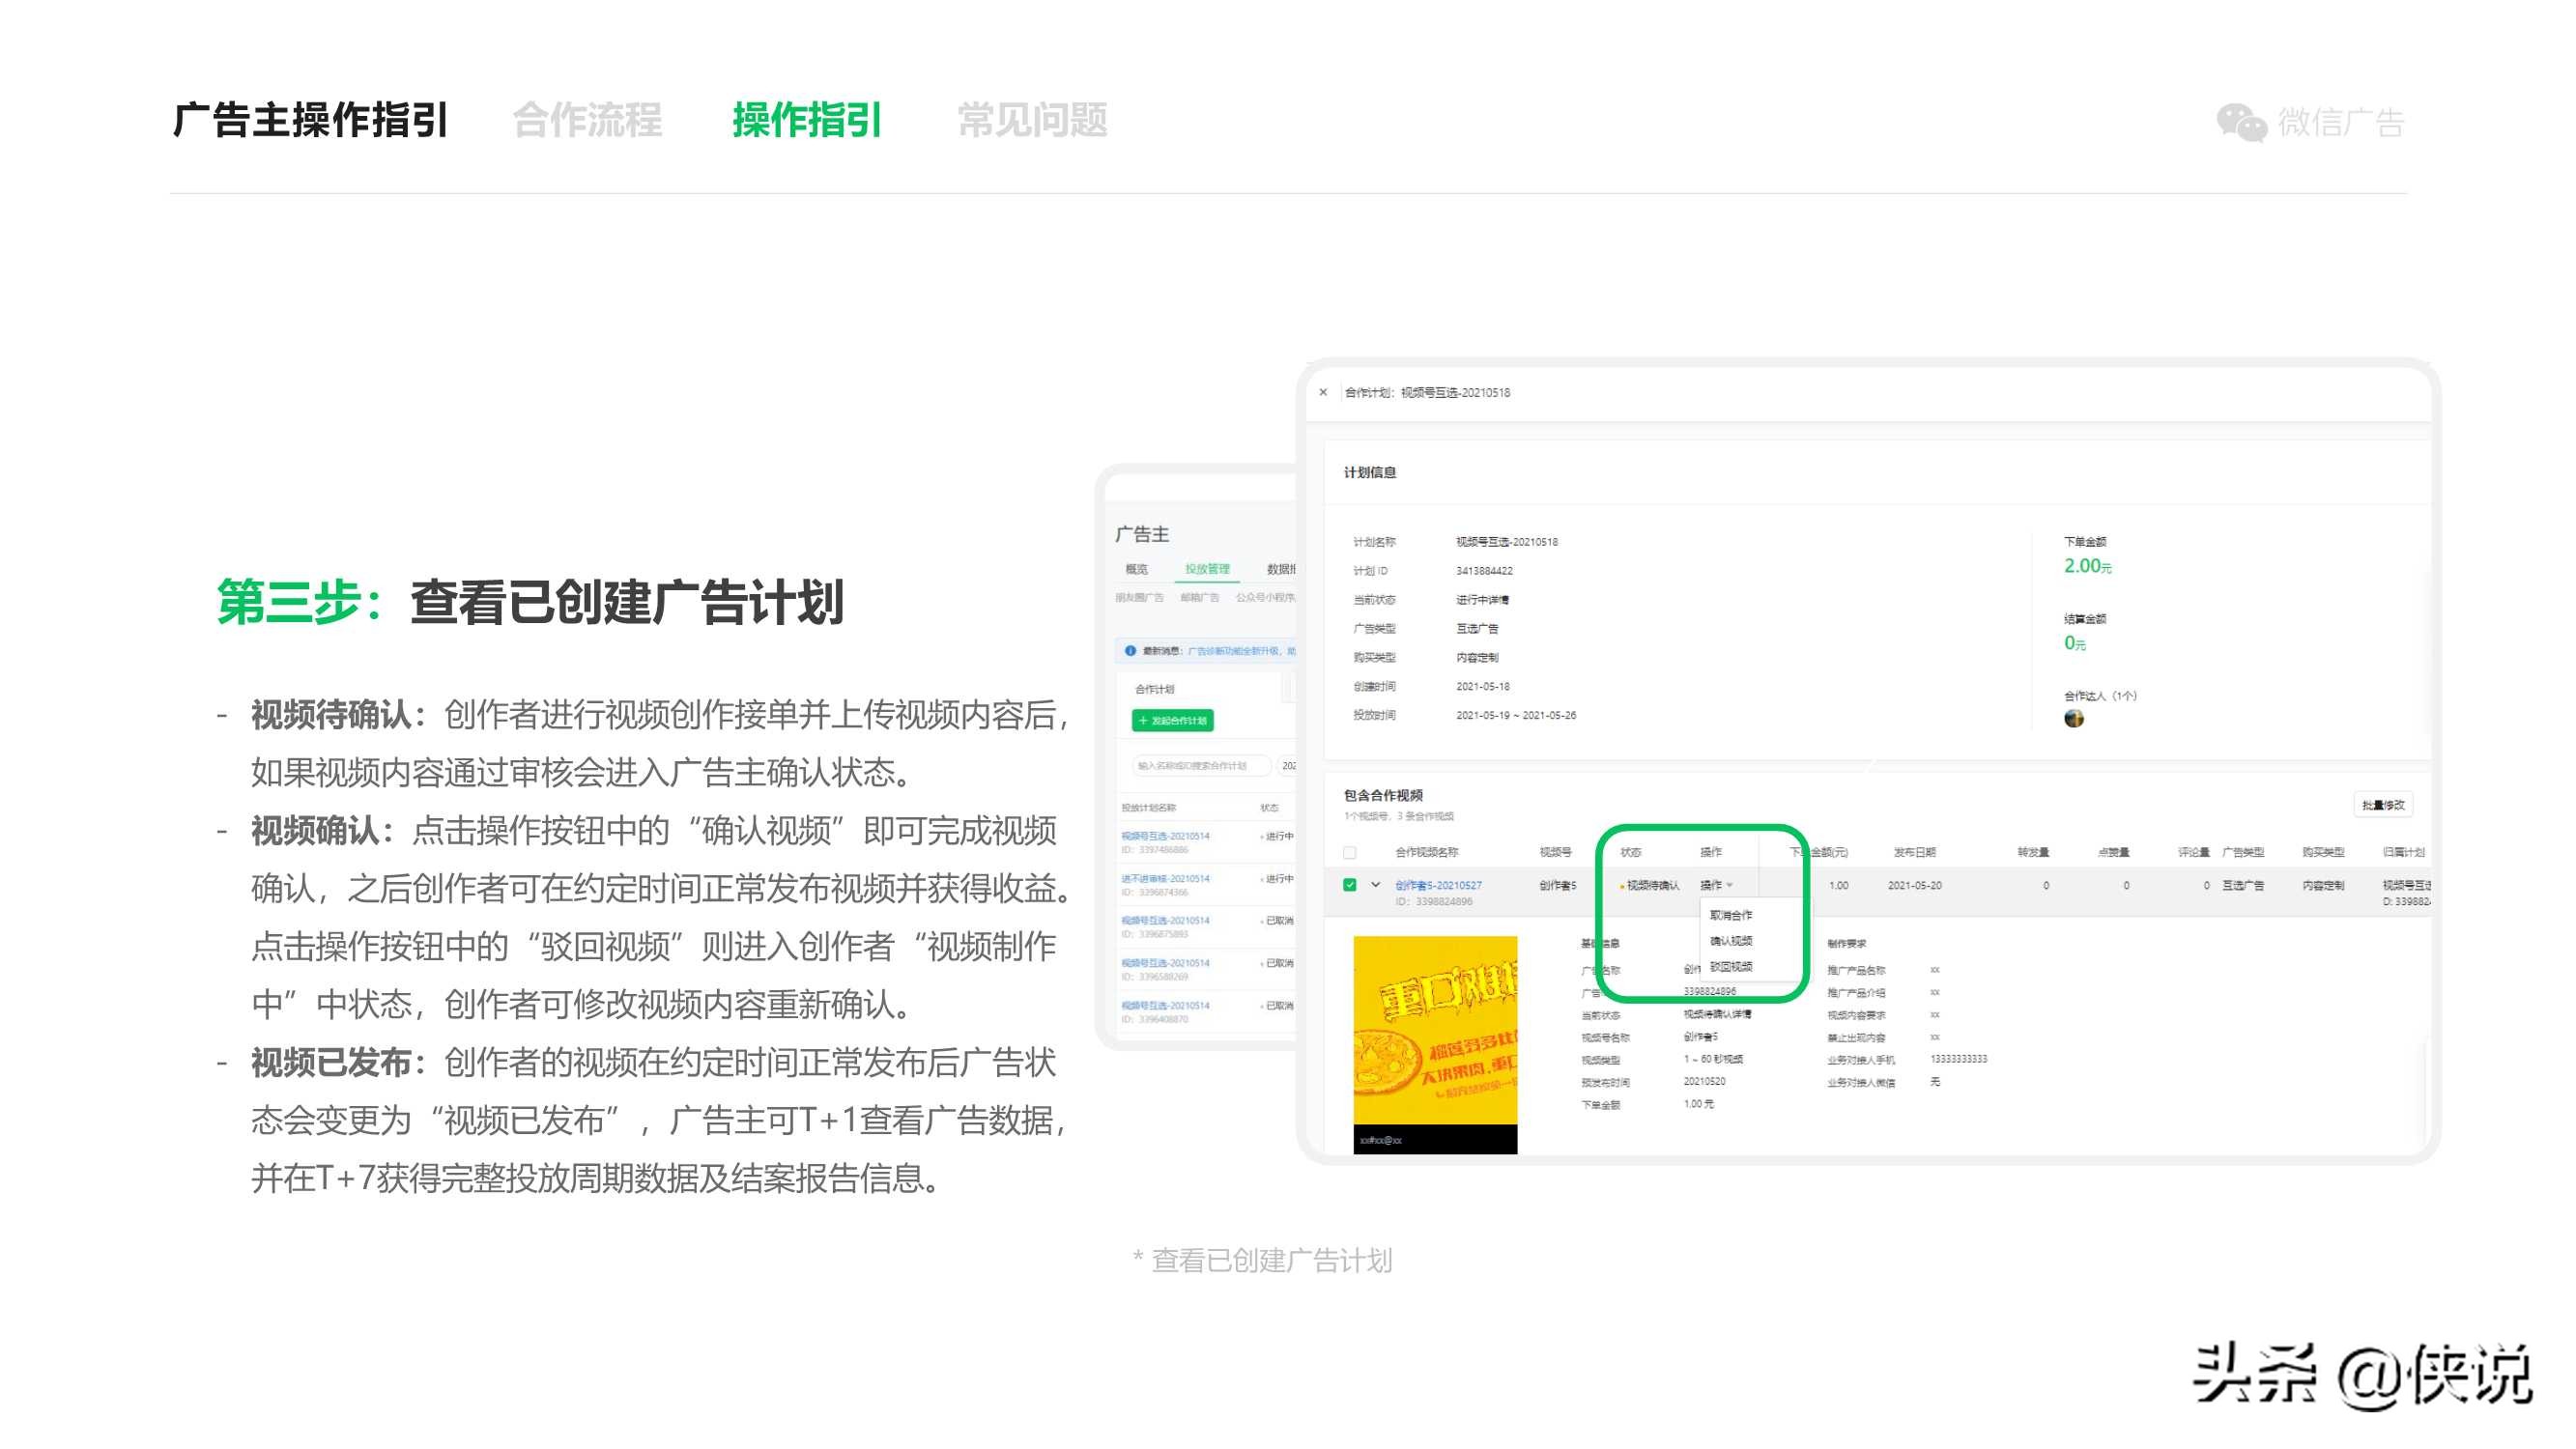Click the 互选广告 cell in the video row
Viewport: 2576px width, 1449px height.
pos(2242,885)
